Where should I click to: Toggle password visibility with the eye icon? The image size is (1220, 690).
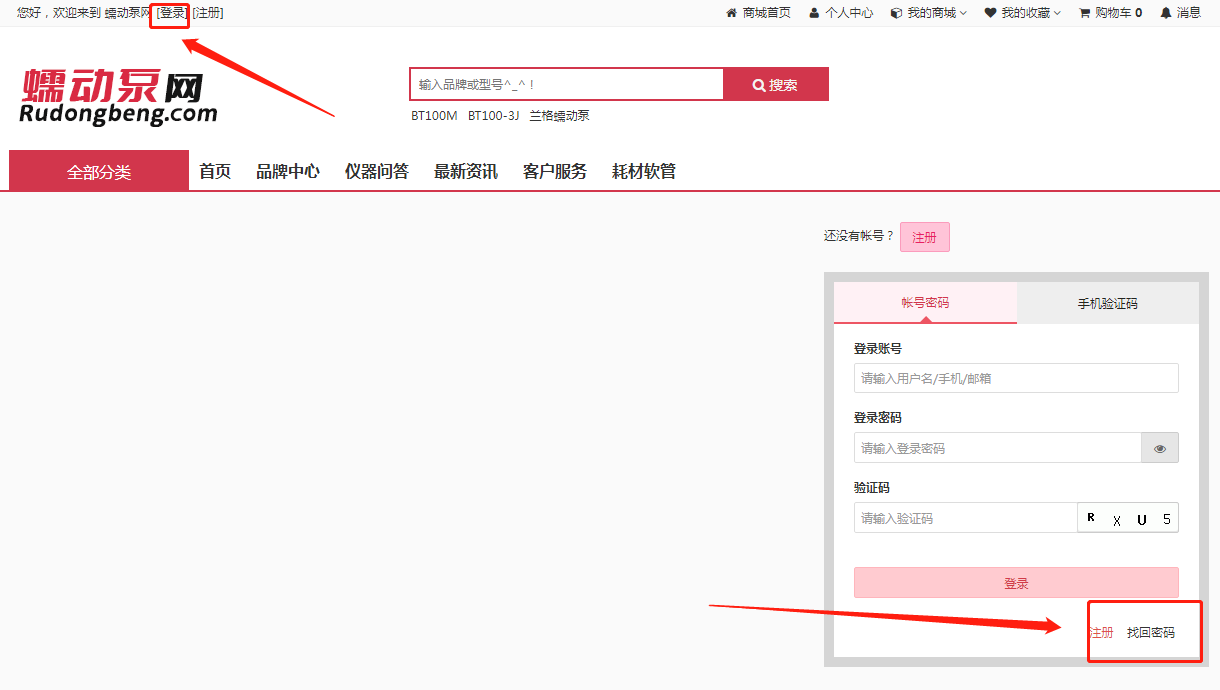[1159, 447]
